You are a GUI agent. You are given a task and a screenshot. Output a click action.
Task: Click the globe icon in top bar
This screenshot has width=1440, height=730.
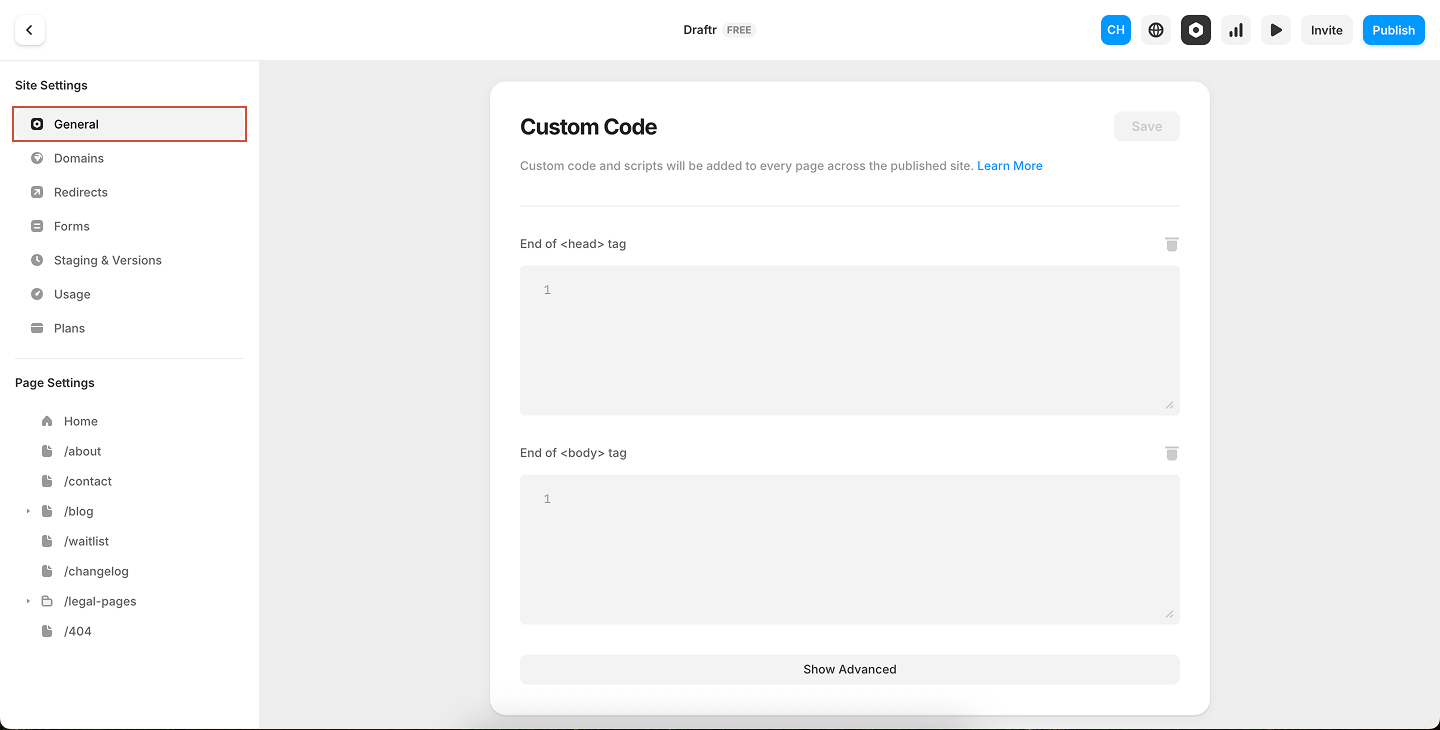click(1156, 30)
